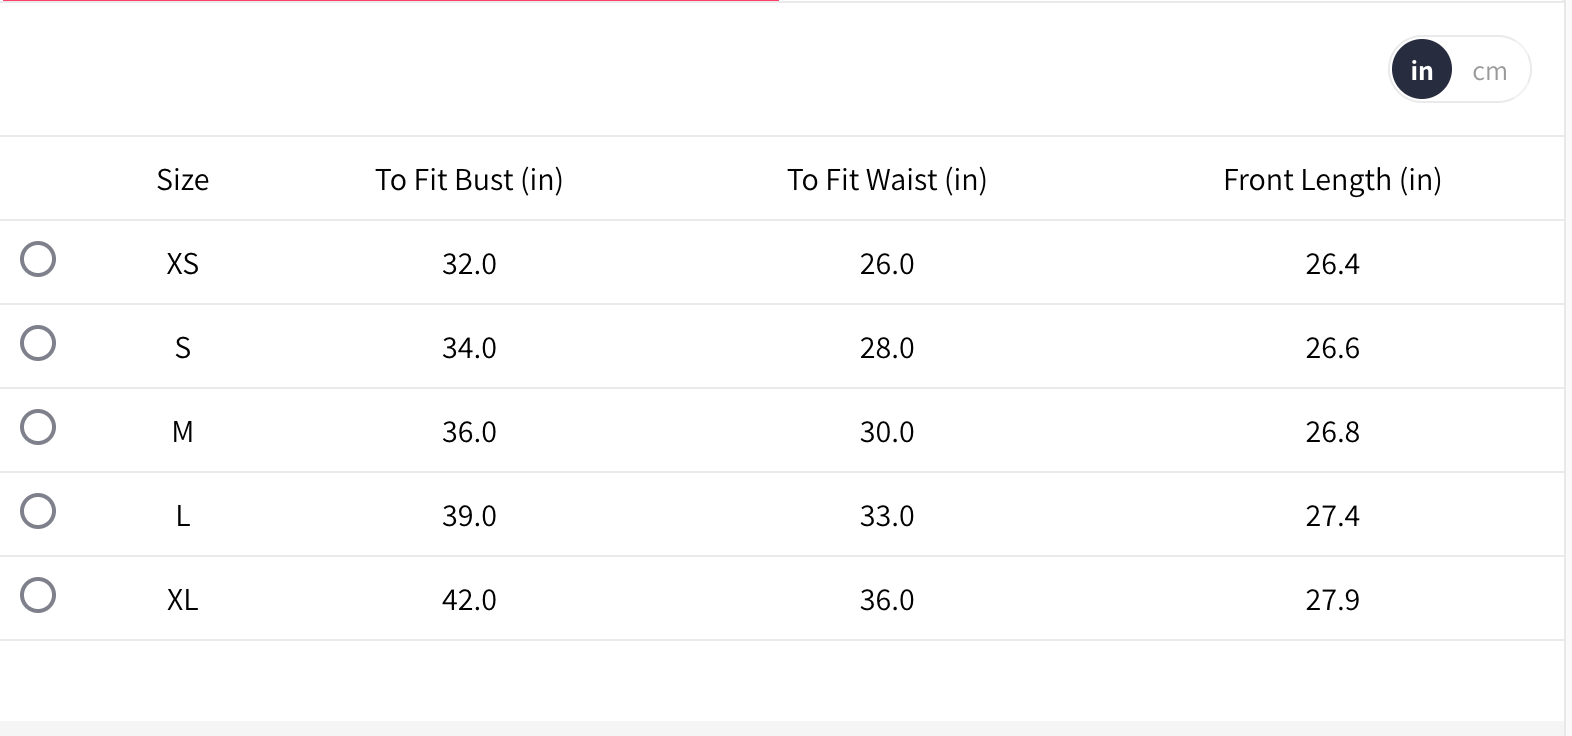Click the Size column header
Screen dimensions: 1572x736
point(183,180)
